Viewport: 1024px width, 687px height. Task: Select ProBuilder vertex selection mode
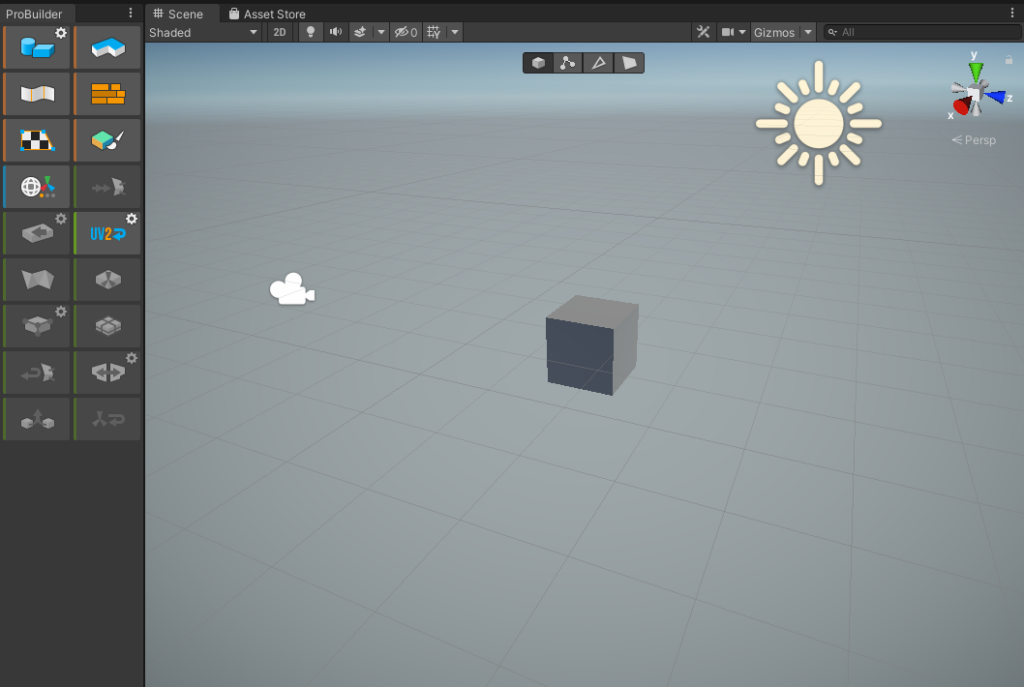(x=568, y=63)
